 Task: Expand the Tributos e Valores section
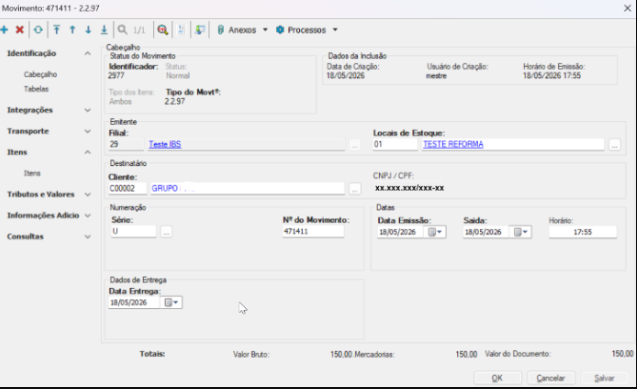[87, 194]
